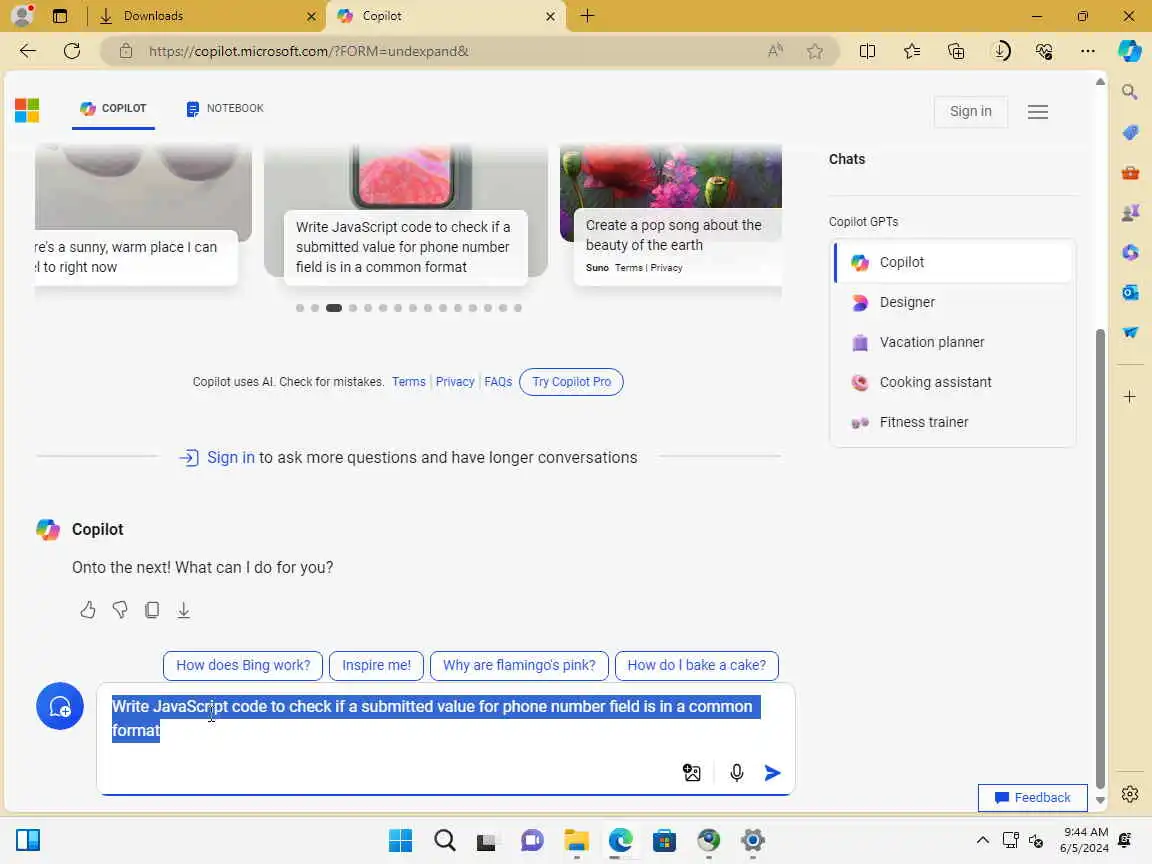Open sidebar settings gear icon
Image resolution: width=1152 pixels, height=864 pixels.
(x=1130, y=794)
